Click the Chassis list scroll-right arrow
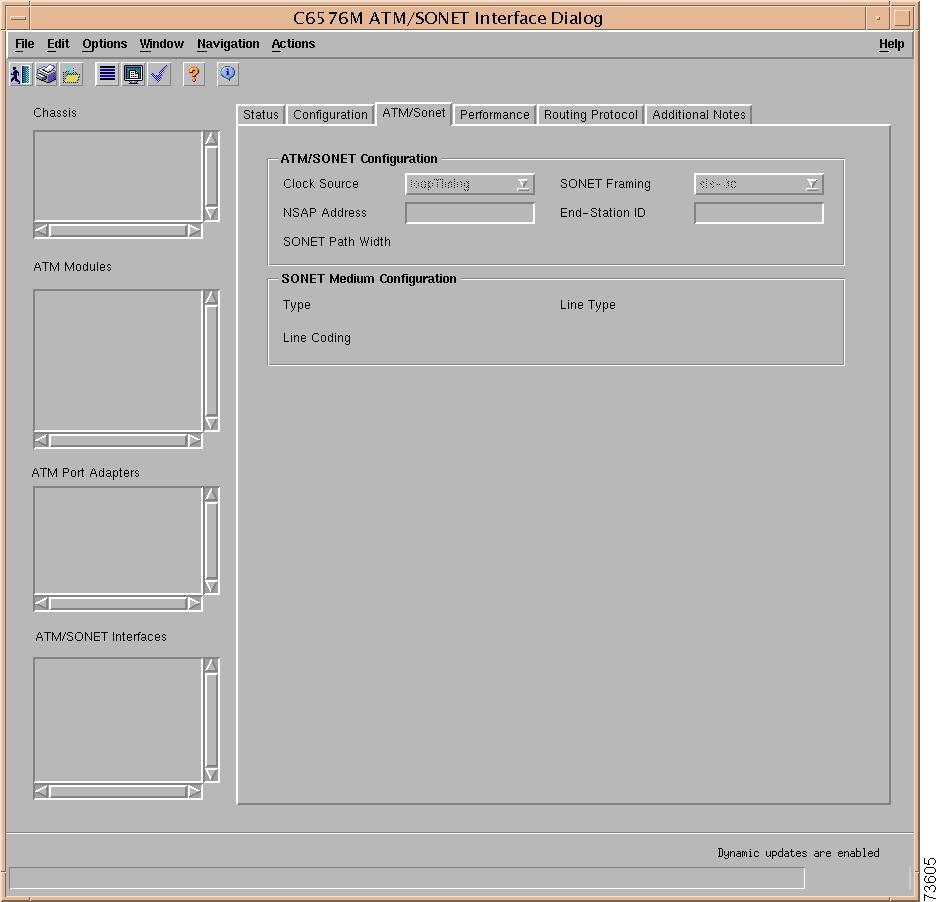Screen dimensions: 940x902 coord(194,230)
